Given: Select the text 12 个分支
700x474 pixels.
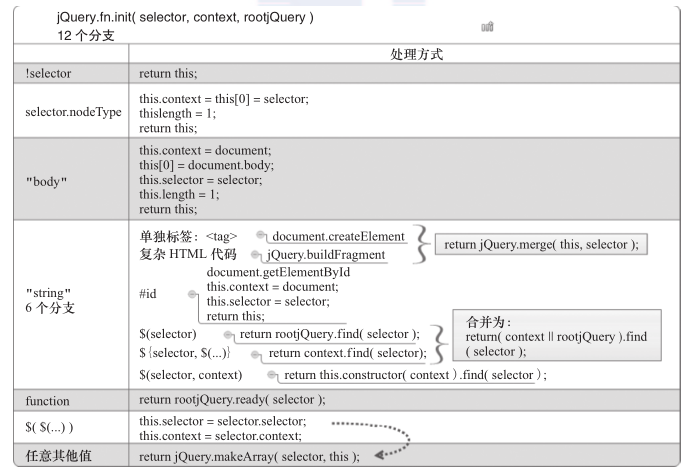Looking at the screenshot, I should click(86, 35).
